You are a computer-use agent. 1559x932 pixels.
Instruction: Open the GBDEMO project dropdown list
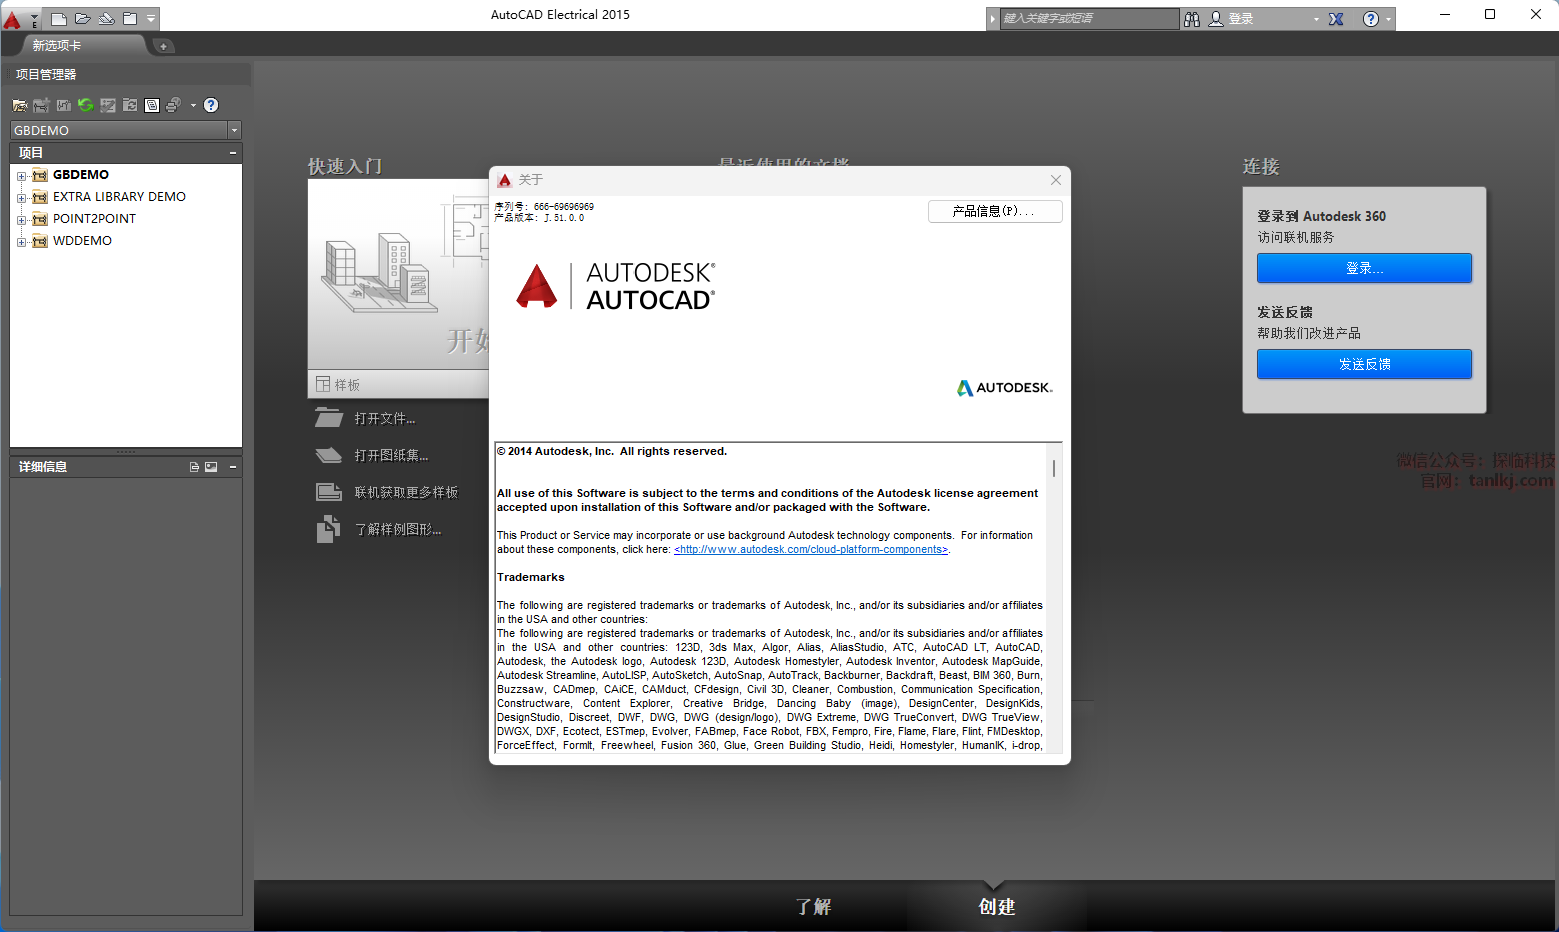coord(234,130)
